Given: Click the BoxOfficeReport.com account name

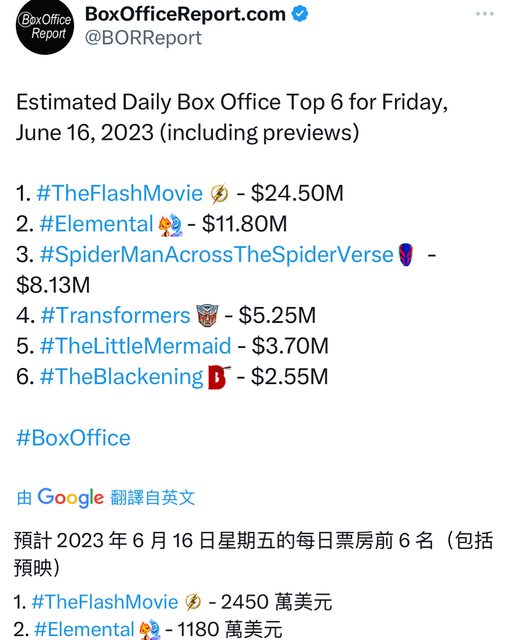Looking at the screenshot, I should [x=185, y=14].
